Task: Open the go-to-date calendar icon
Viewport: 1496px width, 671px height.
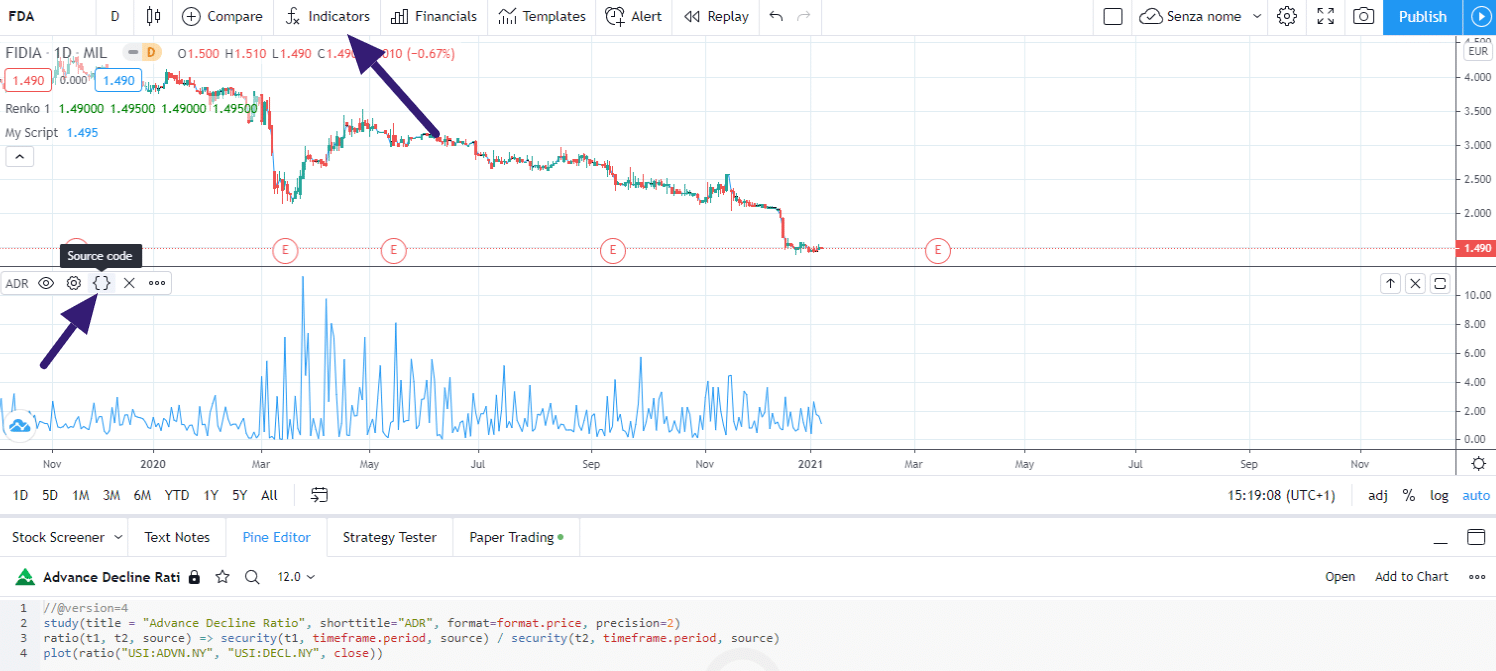Action: 319,494
